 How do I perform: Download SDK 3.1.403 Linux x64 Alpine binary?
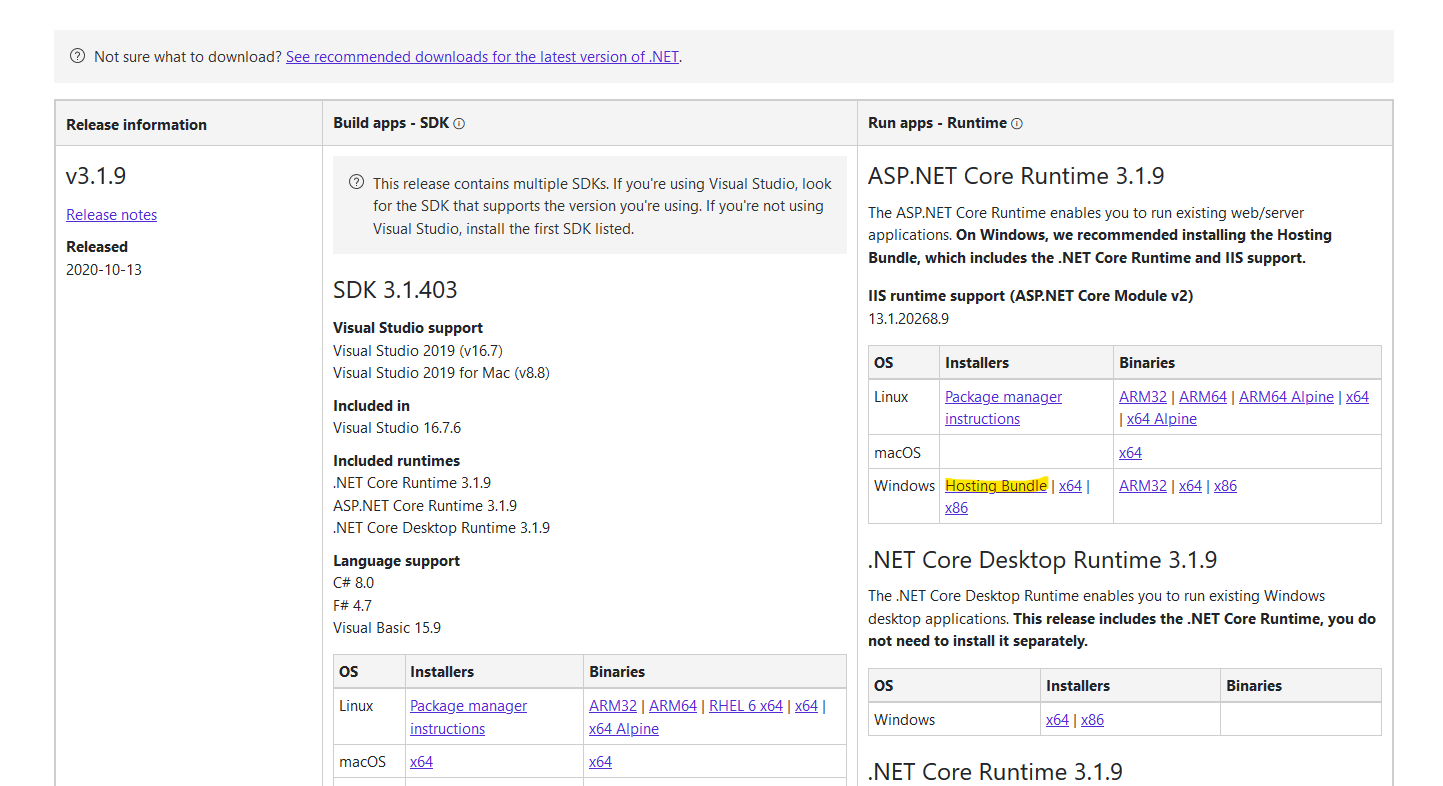click(624, 729)
